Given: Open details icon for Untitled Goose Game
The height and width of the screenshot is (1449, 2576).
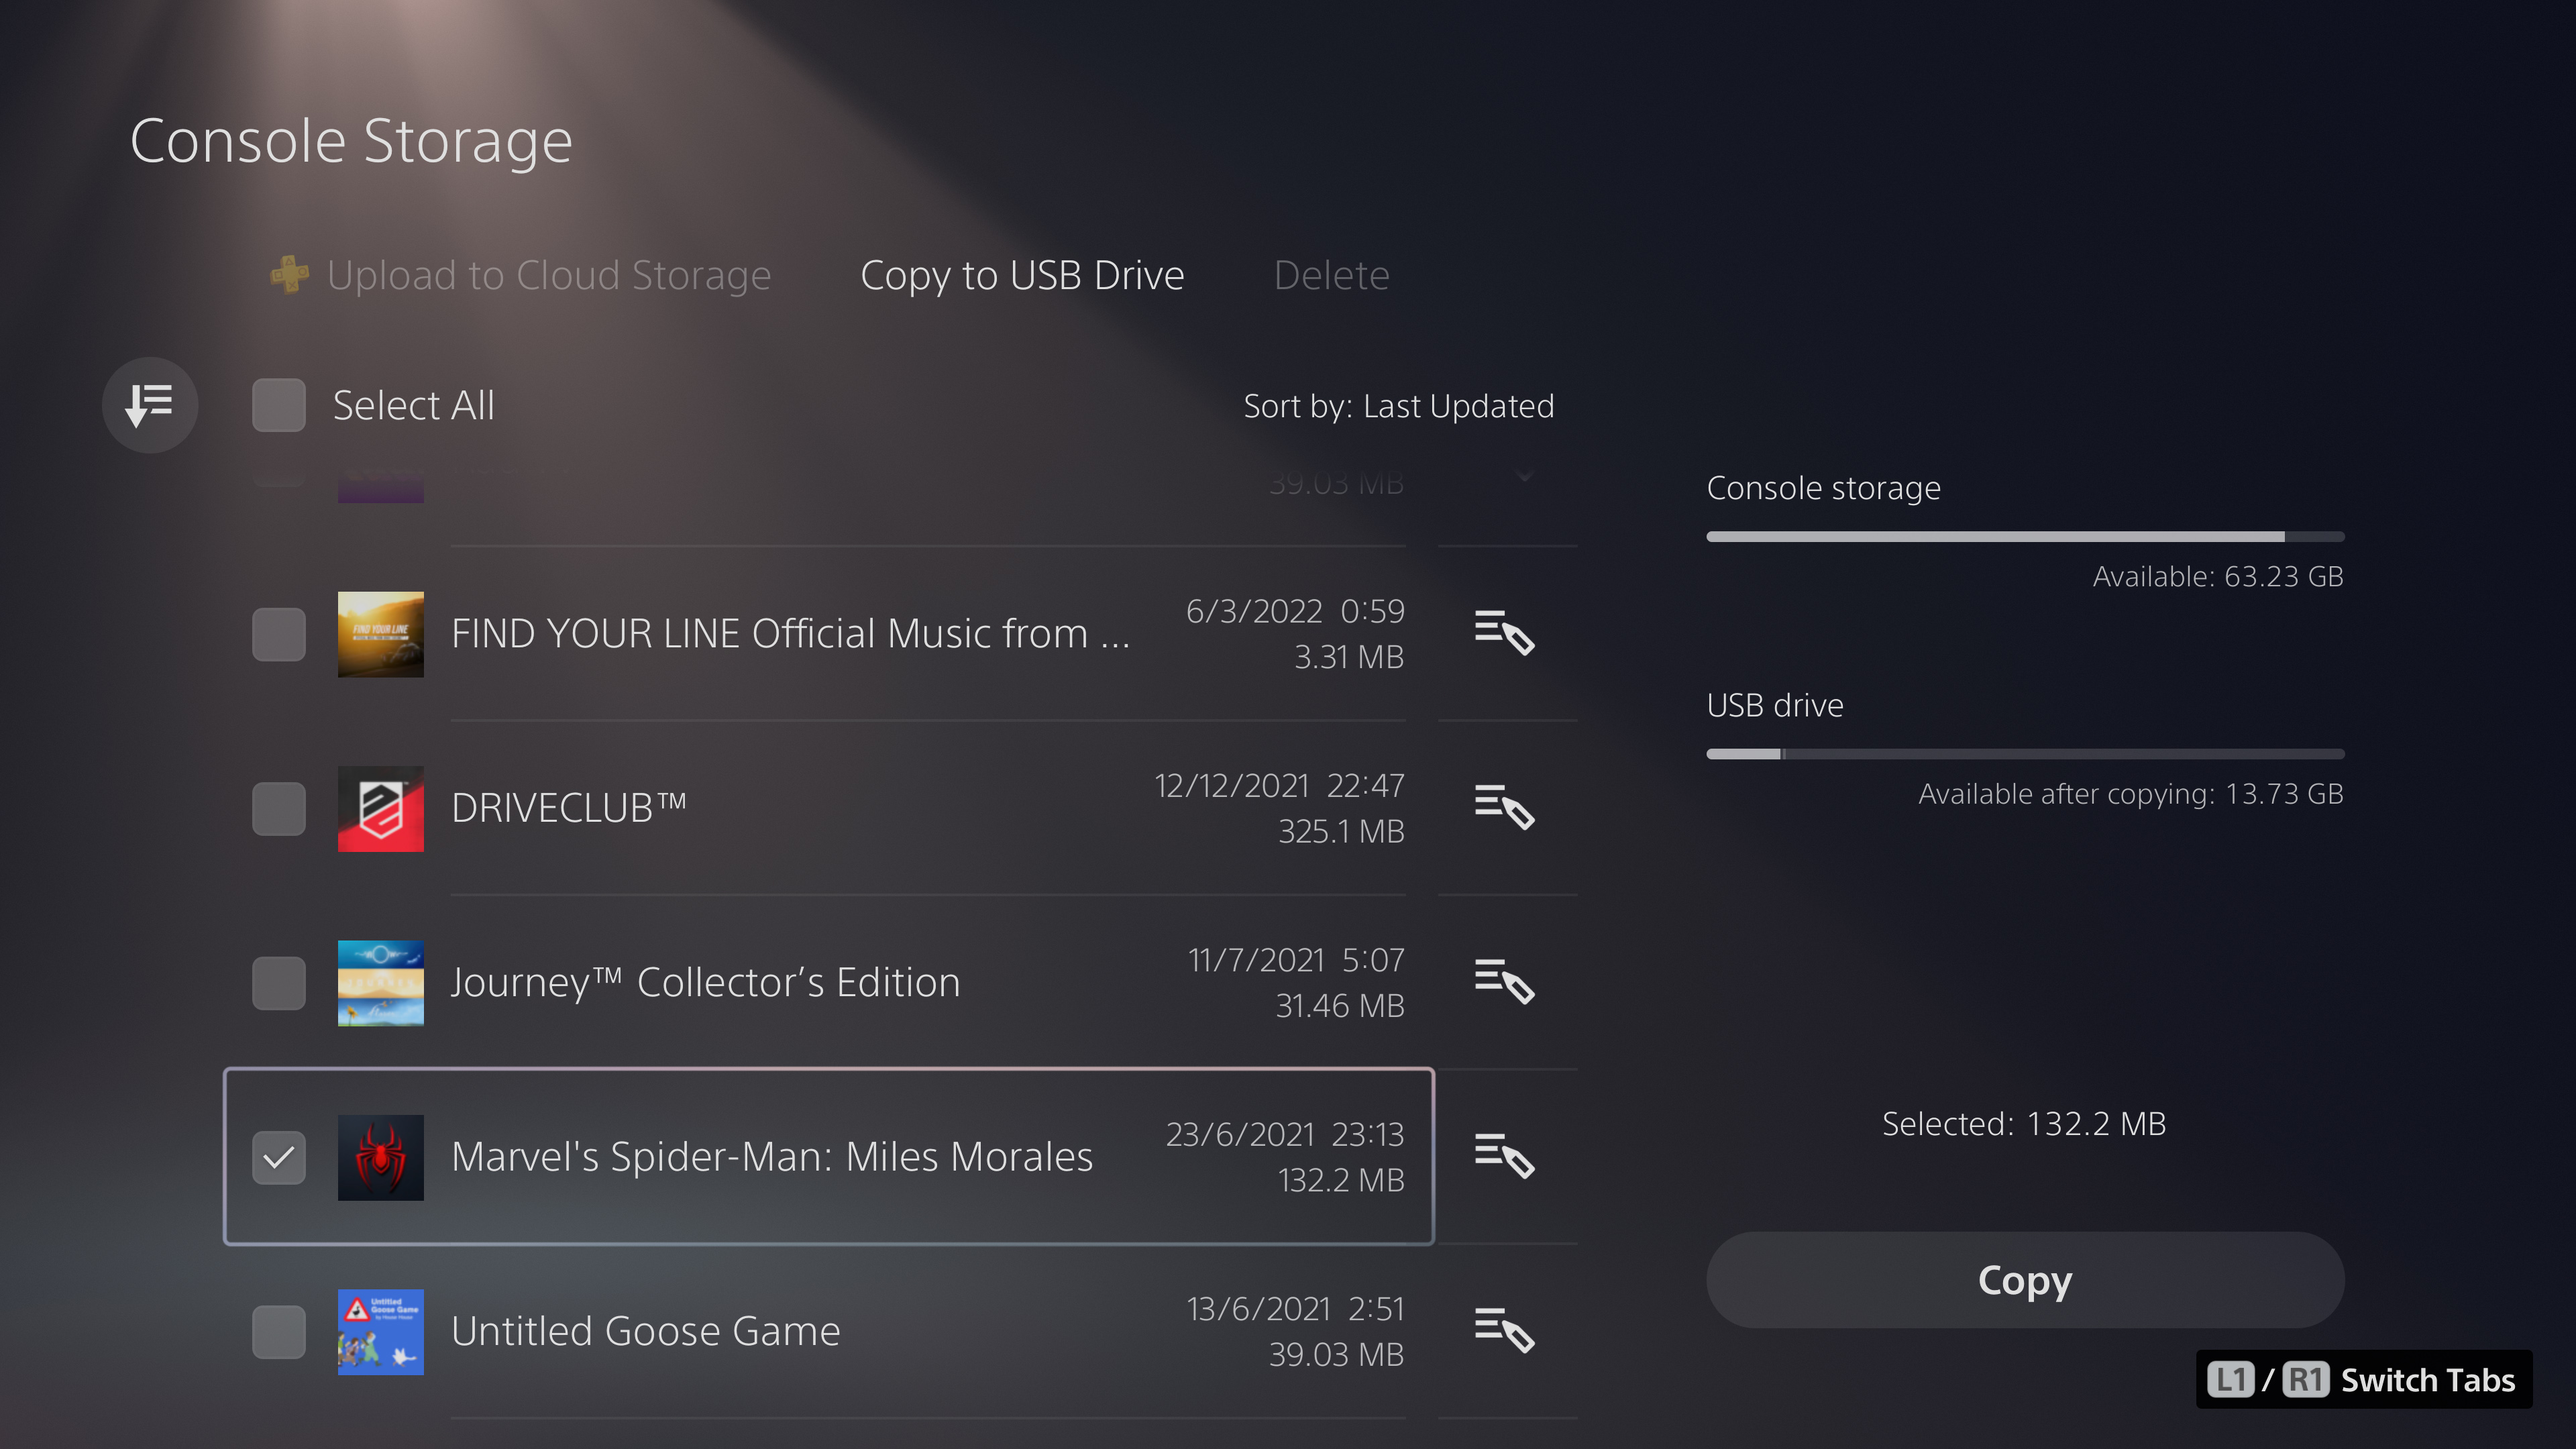Looking at the screenshot, I should click(x=1504, y=1330).
